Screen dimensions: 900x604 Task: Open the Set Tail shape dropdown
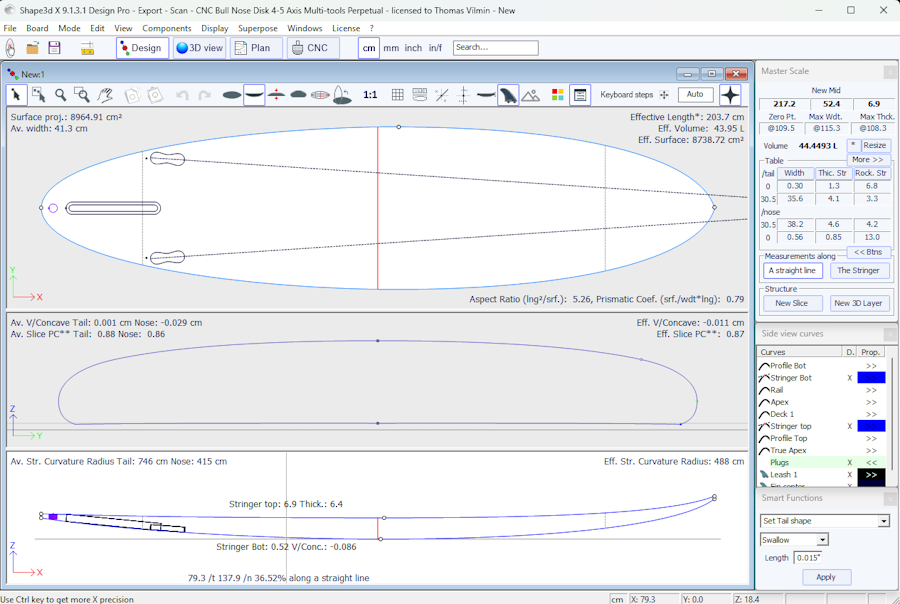pos(883,521)
